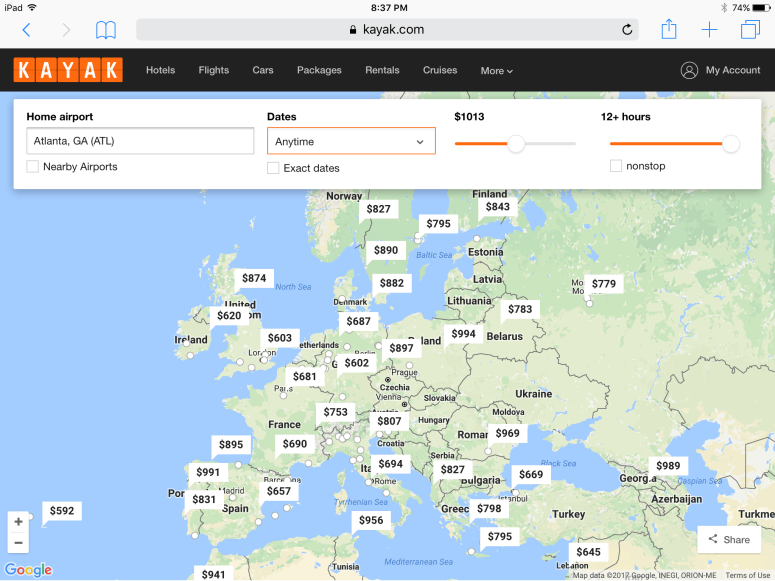The width and height of the screenshot is (775, 581).
Task: Click the Share map button
Action: [729, 539]
